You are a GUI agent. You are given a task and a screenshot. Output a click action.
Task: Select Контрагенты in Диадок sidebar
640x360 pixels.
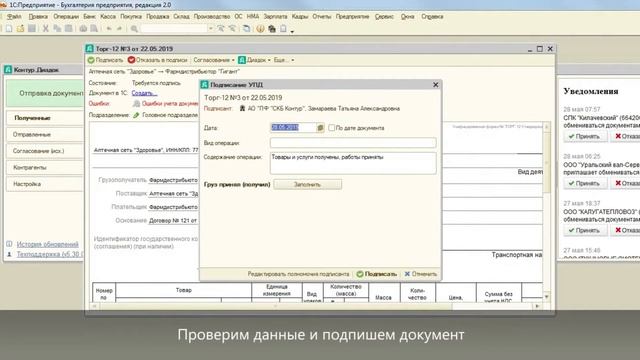click(45, 167)
